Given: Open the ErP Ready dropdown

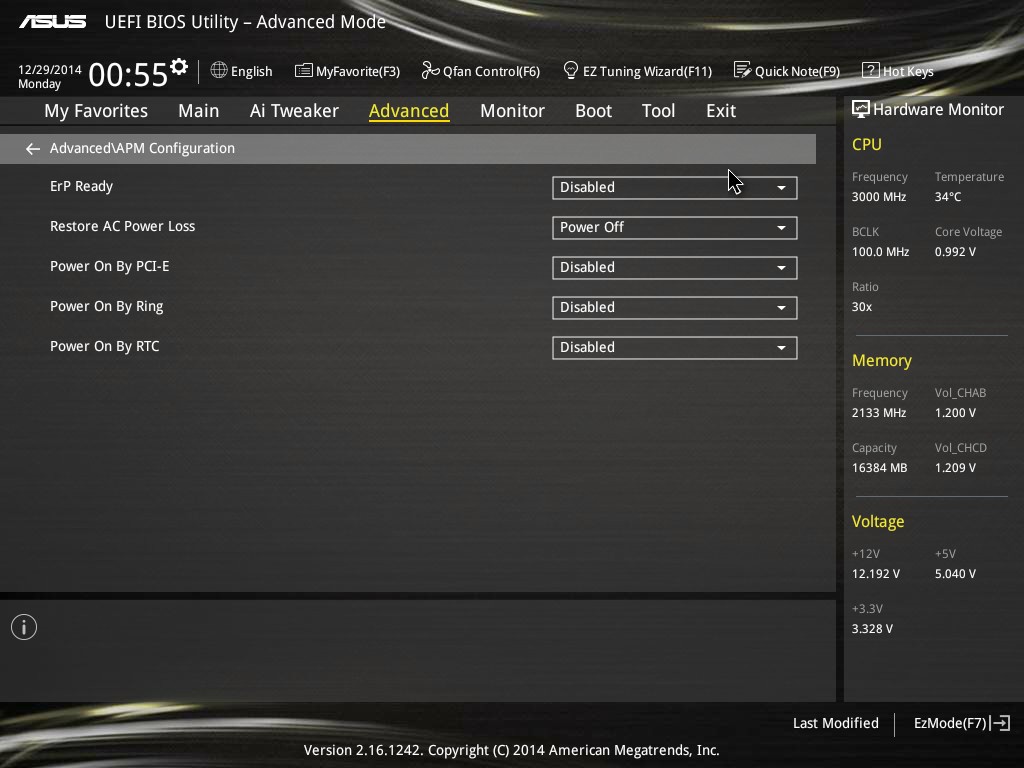Looking at the screenshot, I should point(675,187).
